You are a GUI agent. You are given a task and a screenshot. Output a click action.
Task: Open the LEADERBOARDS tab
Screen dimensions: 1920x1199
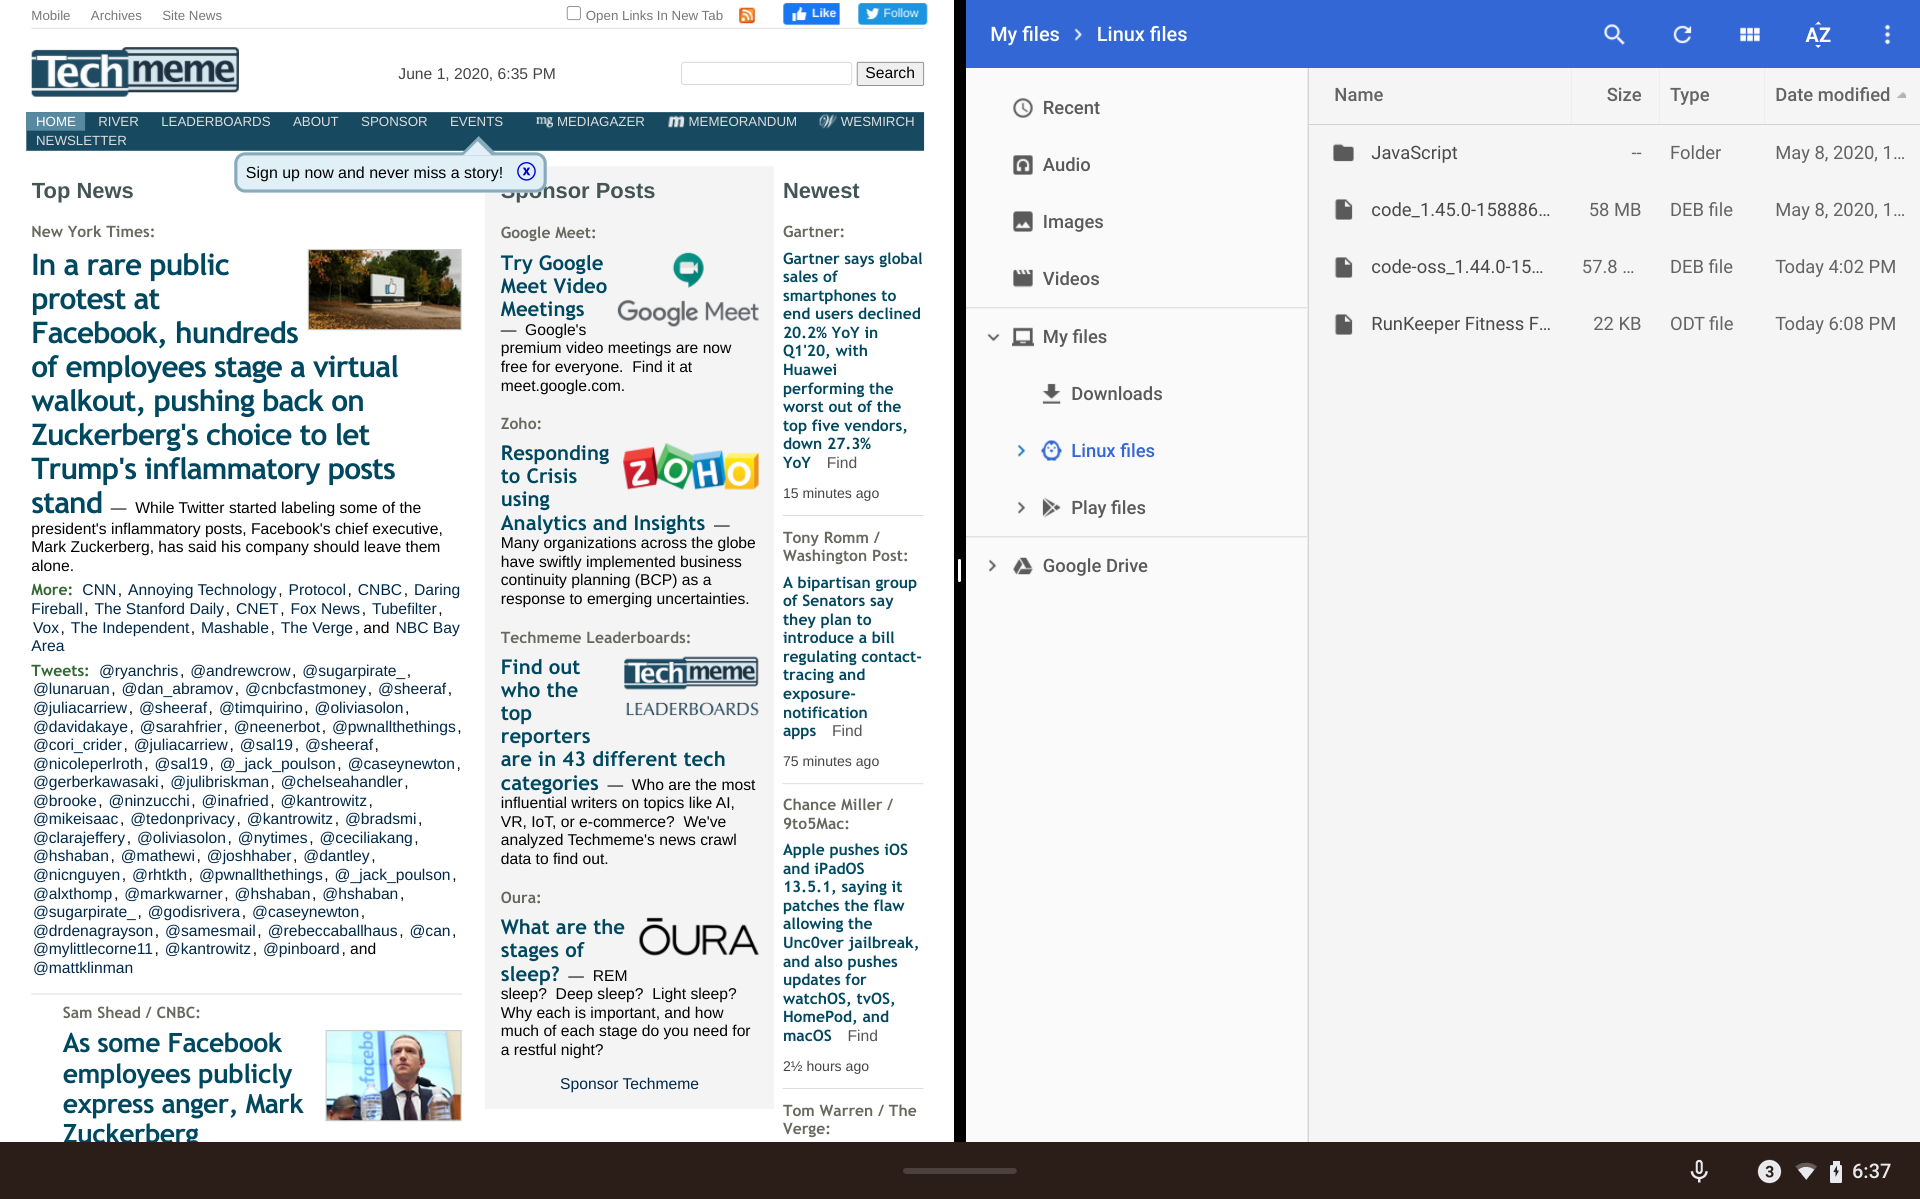[216, 121]
